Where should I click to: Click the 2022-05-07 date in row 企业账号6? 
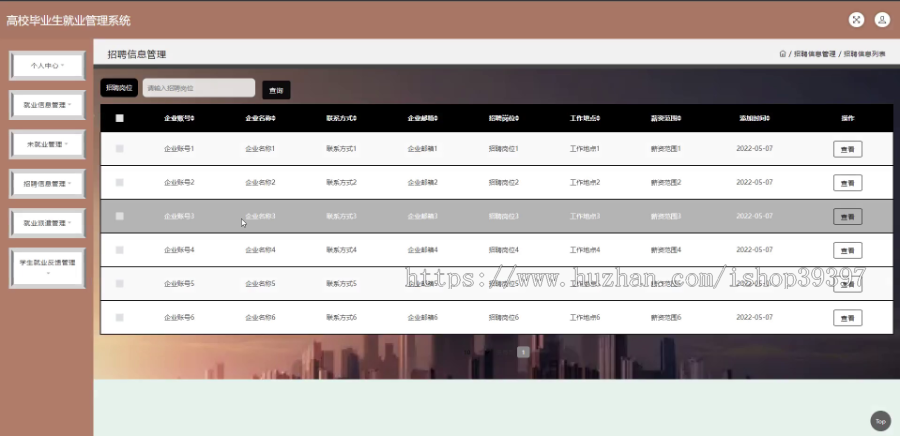click(754, 317)
